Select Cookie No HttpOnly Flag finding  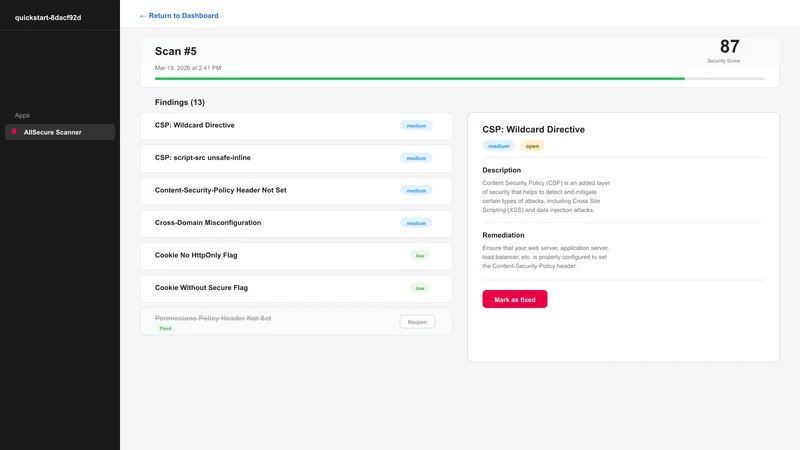click(296, 256)
